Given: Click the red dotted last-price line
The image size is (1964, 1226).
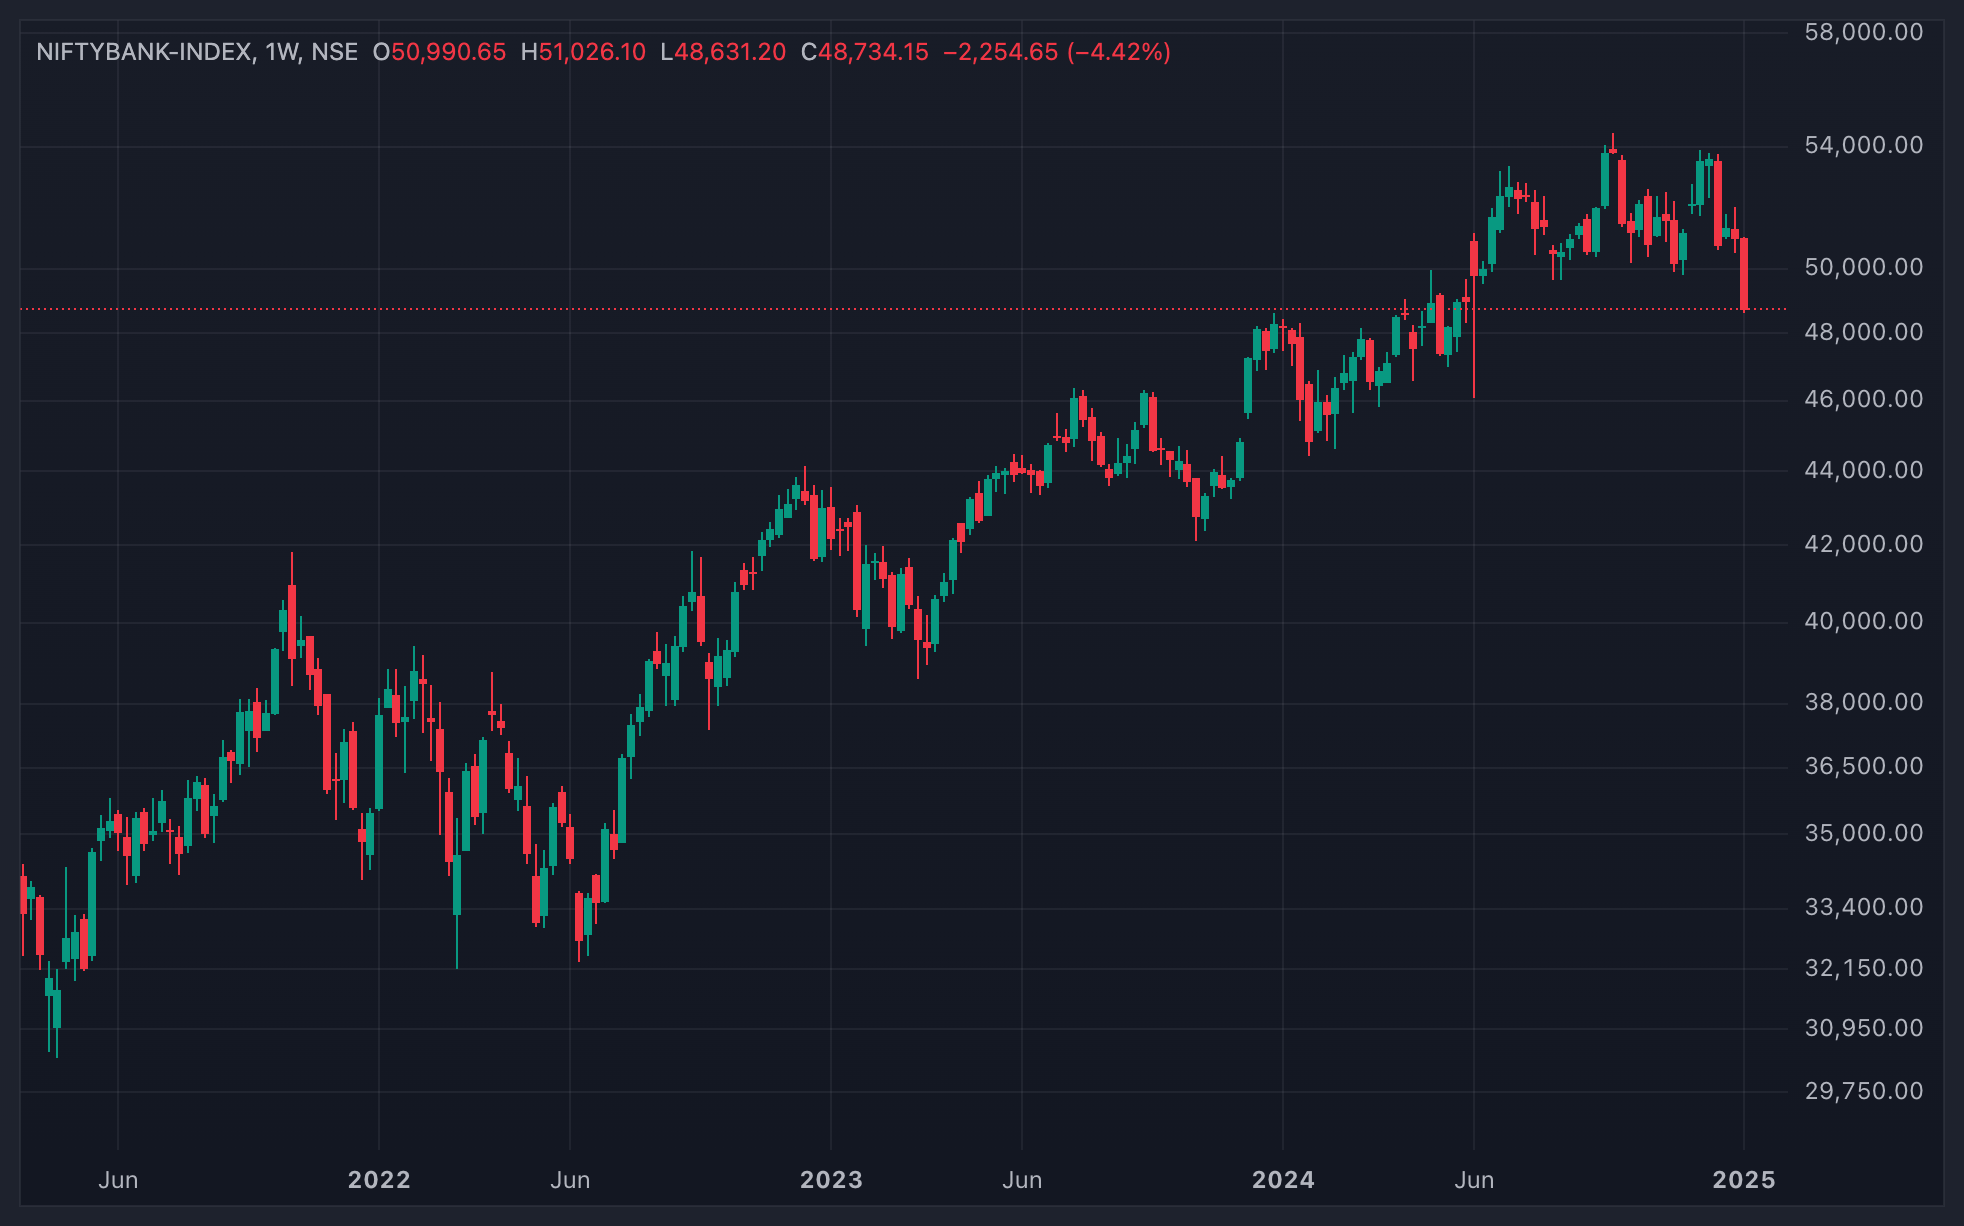Looking at the screenshot, I should pyautogui.click(x=900, y=309).
